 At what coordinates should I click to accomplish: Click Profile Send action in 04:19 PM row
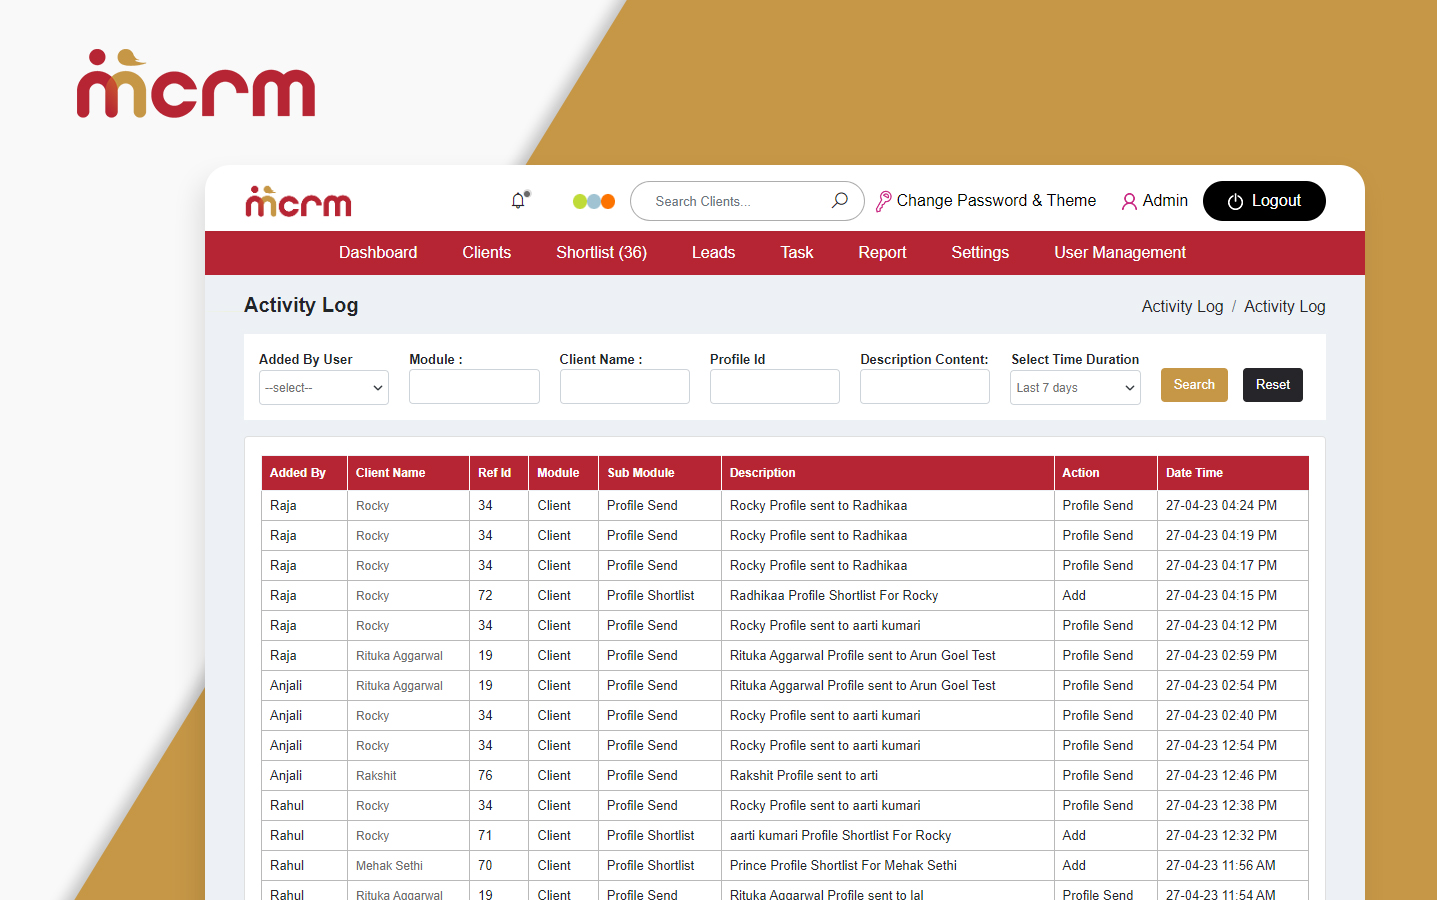tap(1098, 535)
